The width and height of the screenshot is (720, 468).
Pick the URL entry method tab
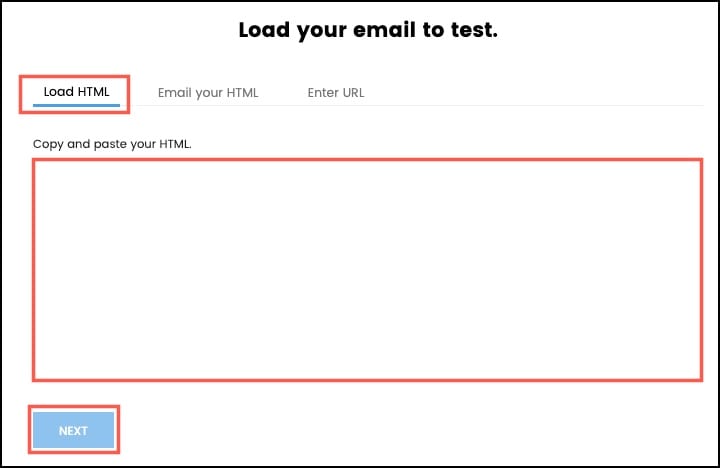point(336,93)
